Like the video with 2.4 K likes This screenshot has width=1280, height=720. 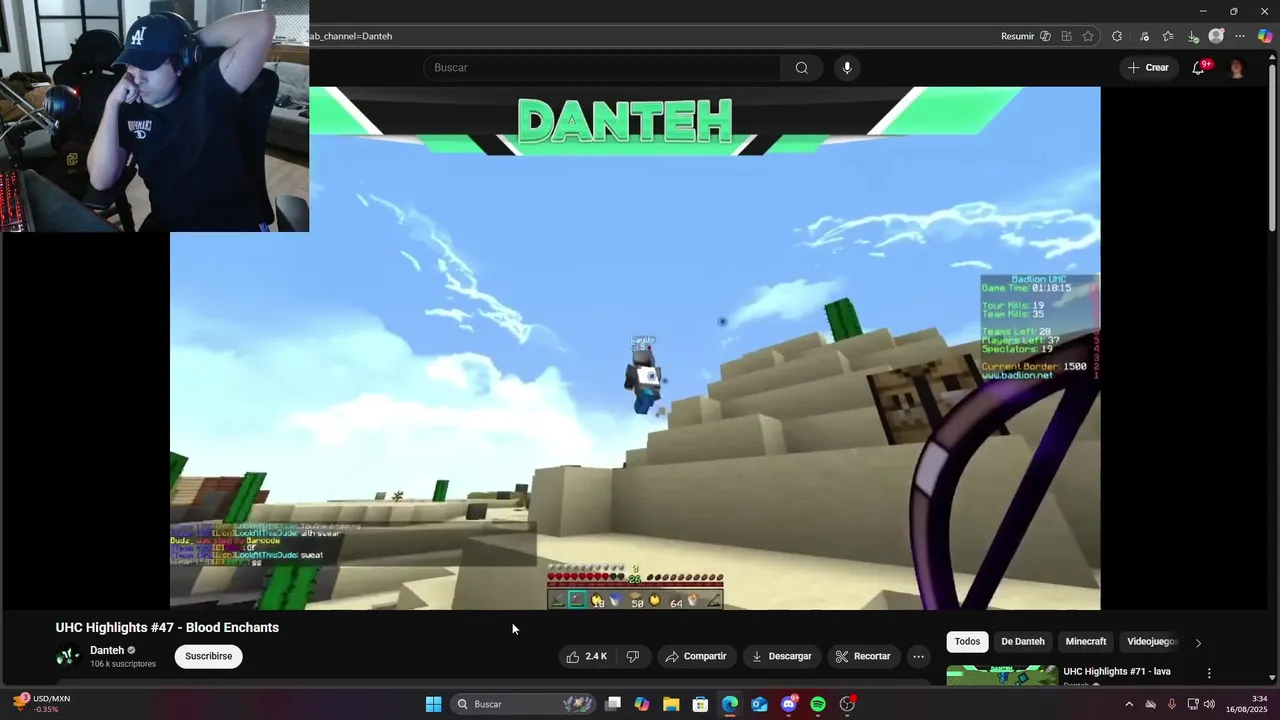point(588,657)
